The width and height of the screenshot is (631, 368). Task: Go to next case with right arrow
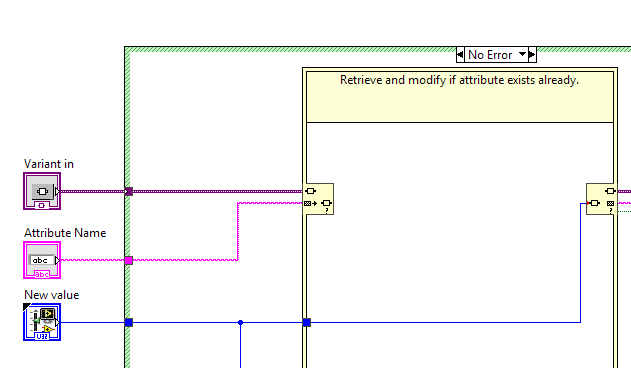532,54
